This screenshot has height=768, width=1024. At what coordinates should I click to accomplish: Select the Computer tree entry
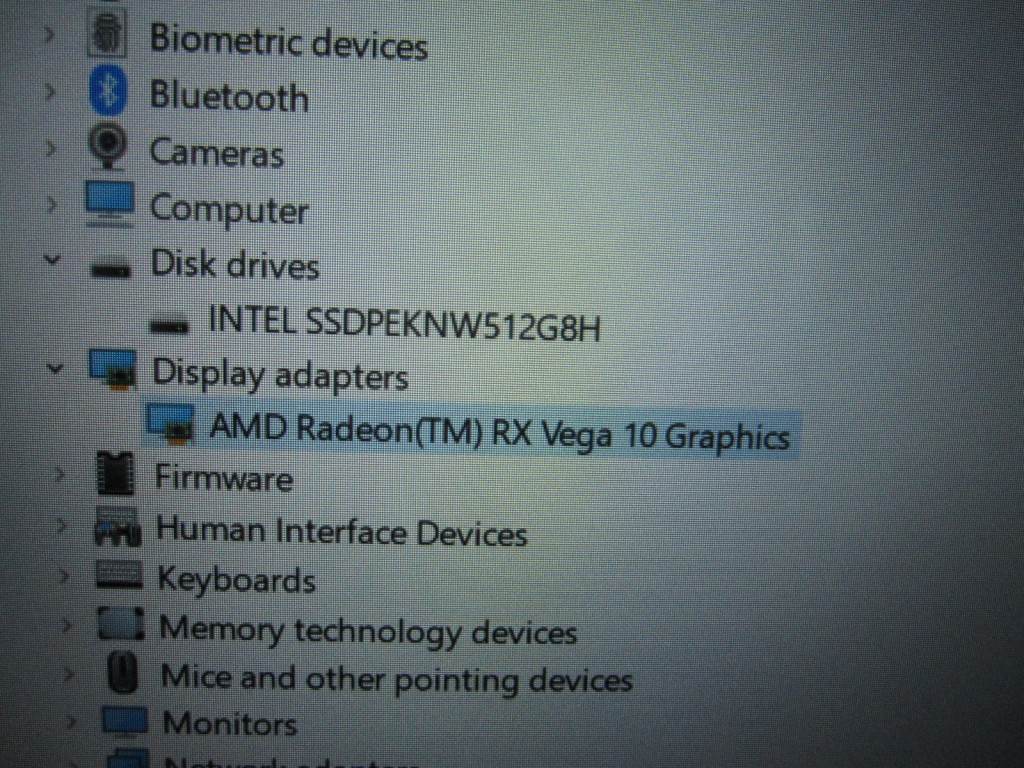coord(229,209)
